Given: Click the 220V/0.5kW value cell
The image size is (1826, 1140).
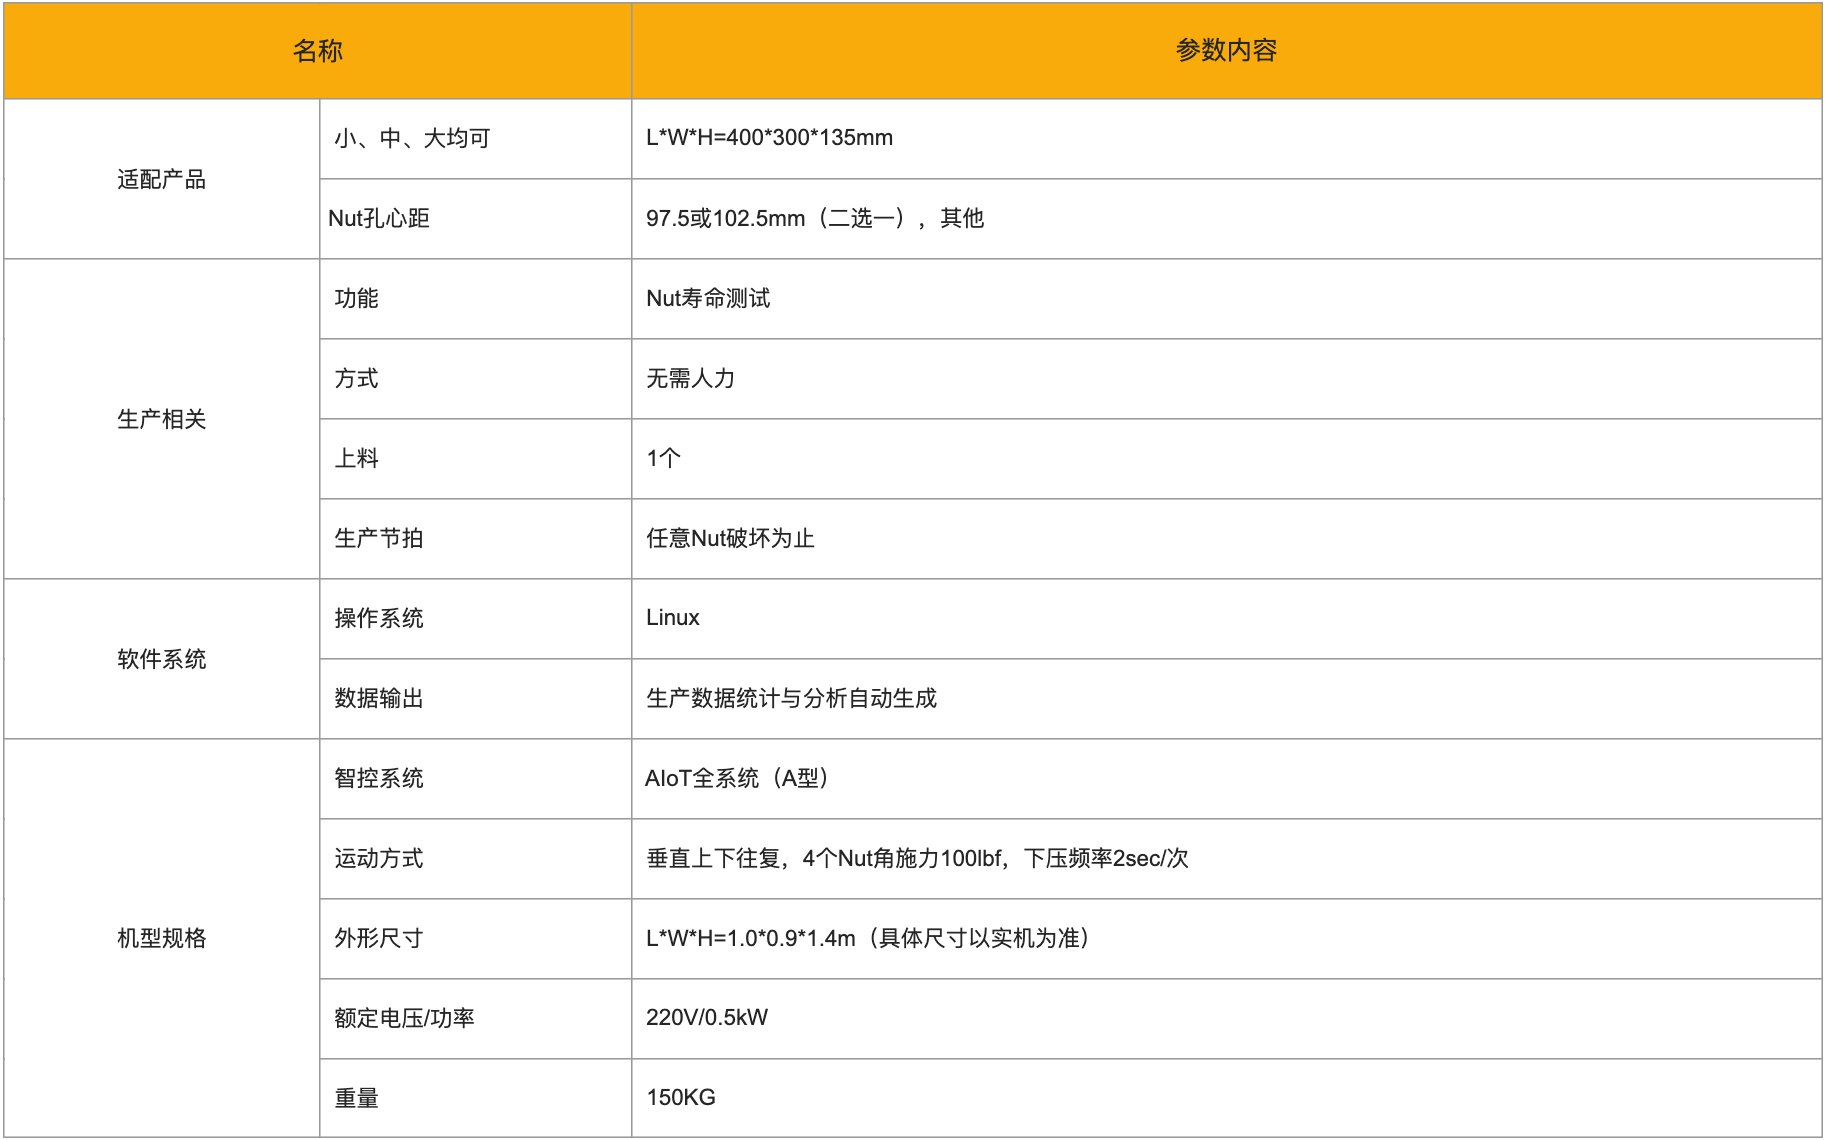Looking at the screenshot, I should (x=707, y=1018).
